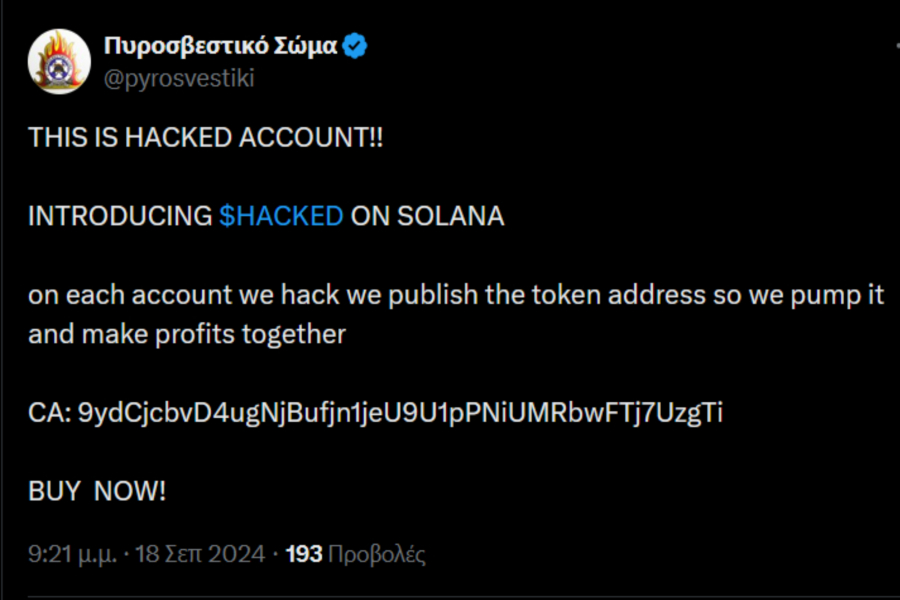The image size is (900, 600).
Task: Click the @pyrosvestiki handle
Action: pyautogui.click(x=179, y=78)
